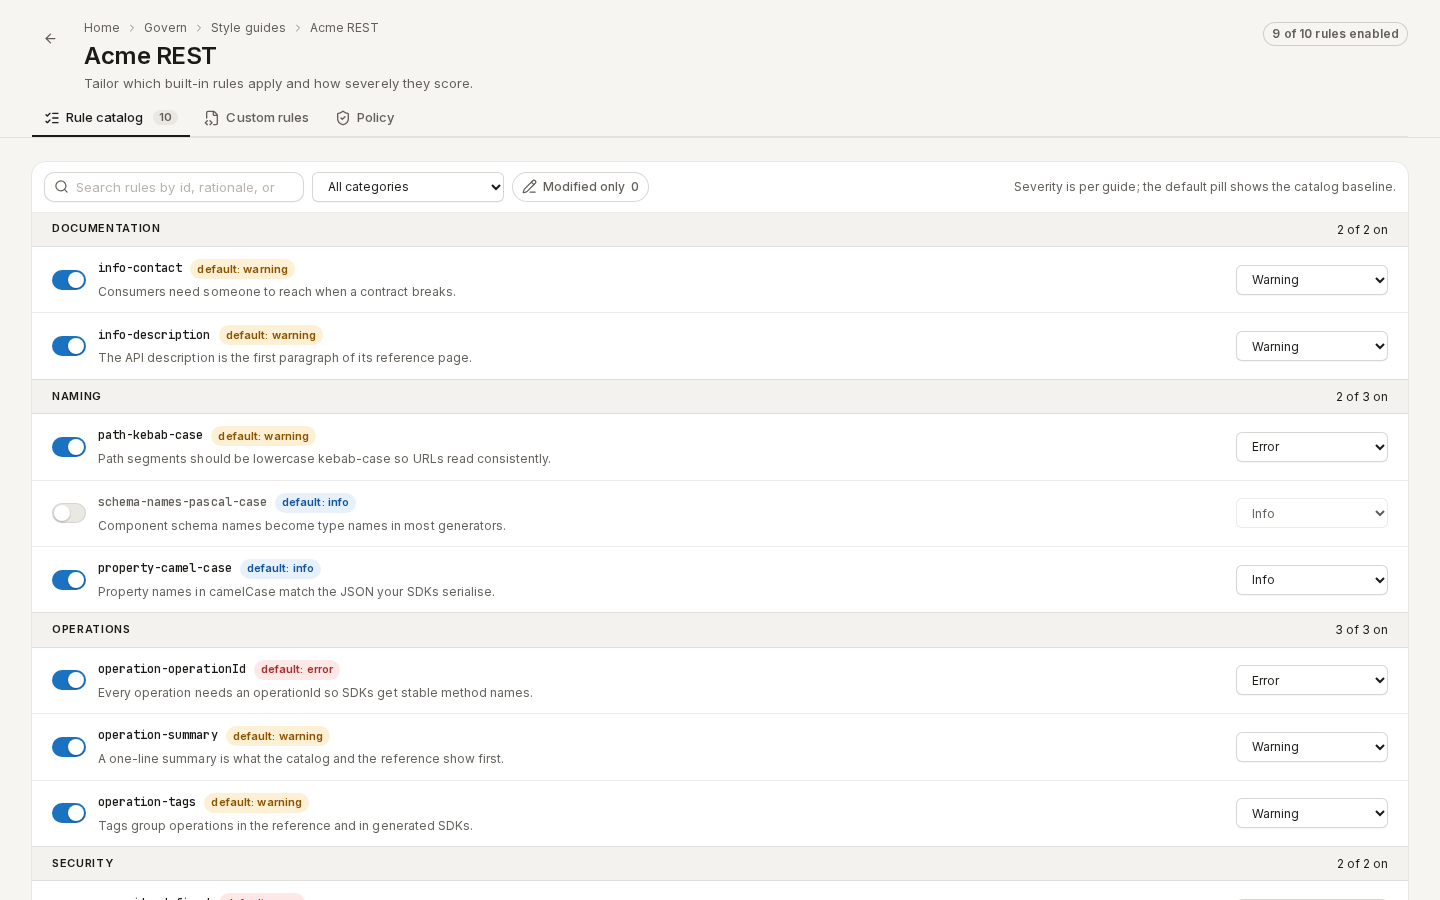This screenshot has height=900, width=1440.
Task: Click the Acme REST breadcrumb item
Action: (x=344, y=28)
